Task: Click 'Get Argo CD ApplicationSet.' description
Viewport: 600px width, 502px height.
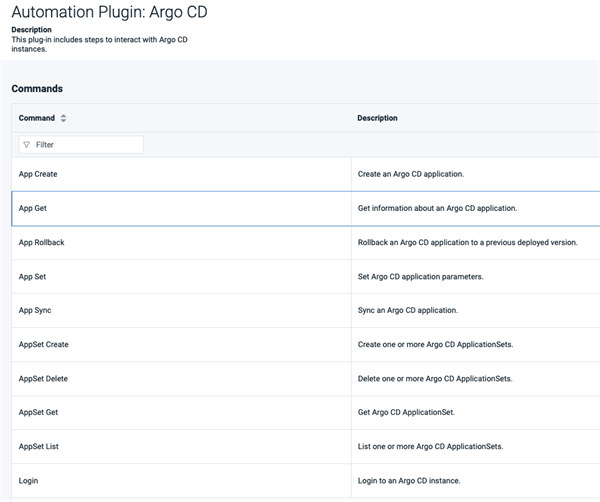Action: (x=406, y=412)
